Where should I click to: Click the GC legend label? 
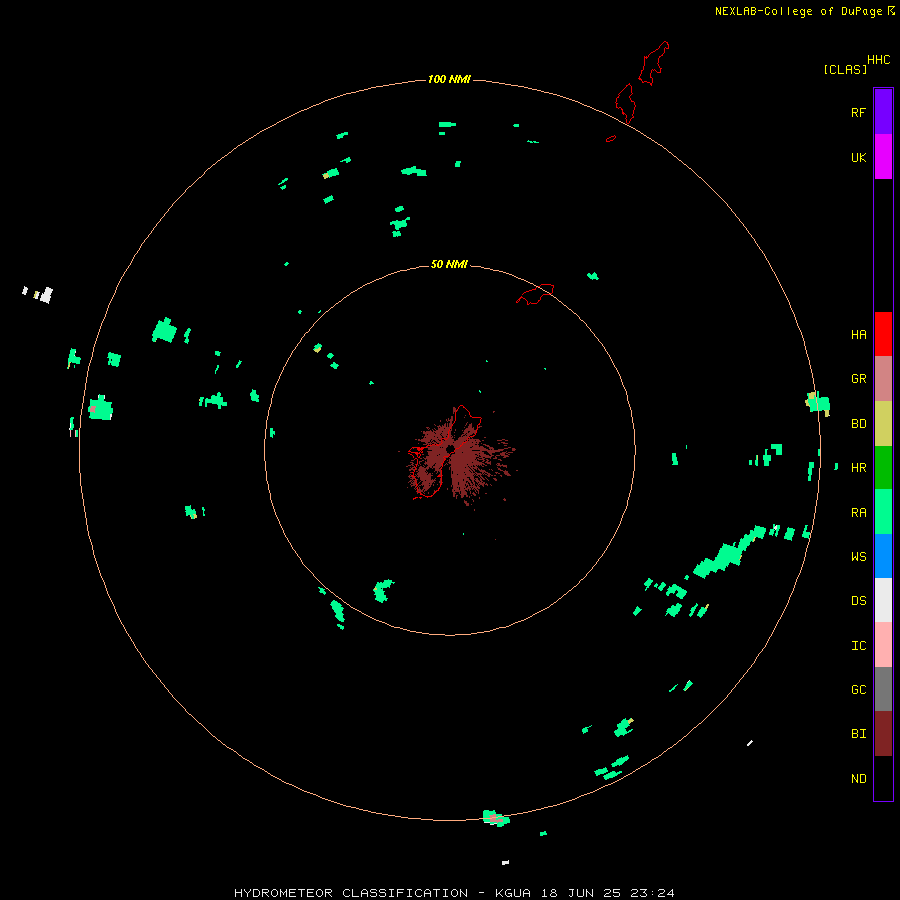(858, 689)
